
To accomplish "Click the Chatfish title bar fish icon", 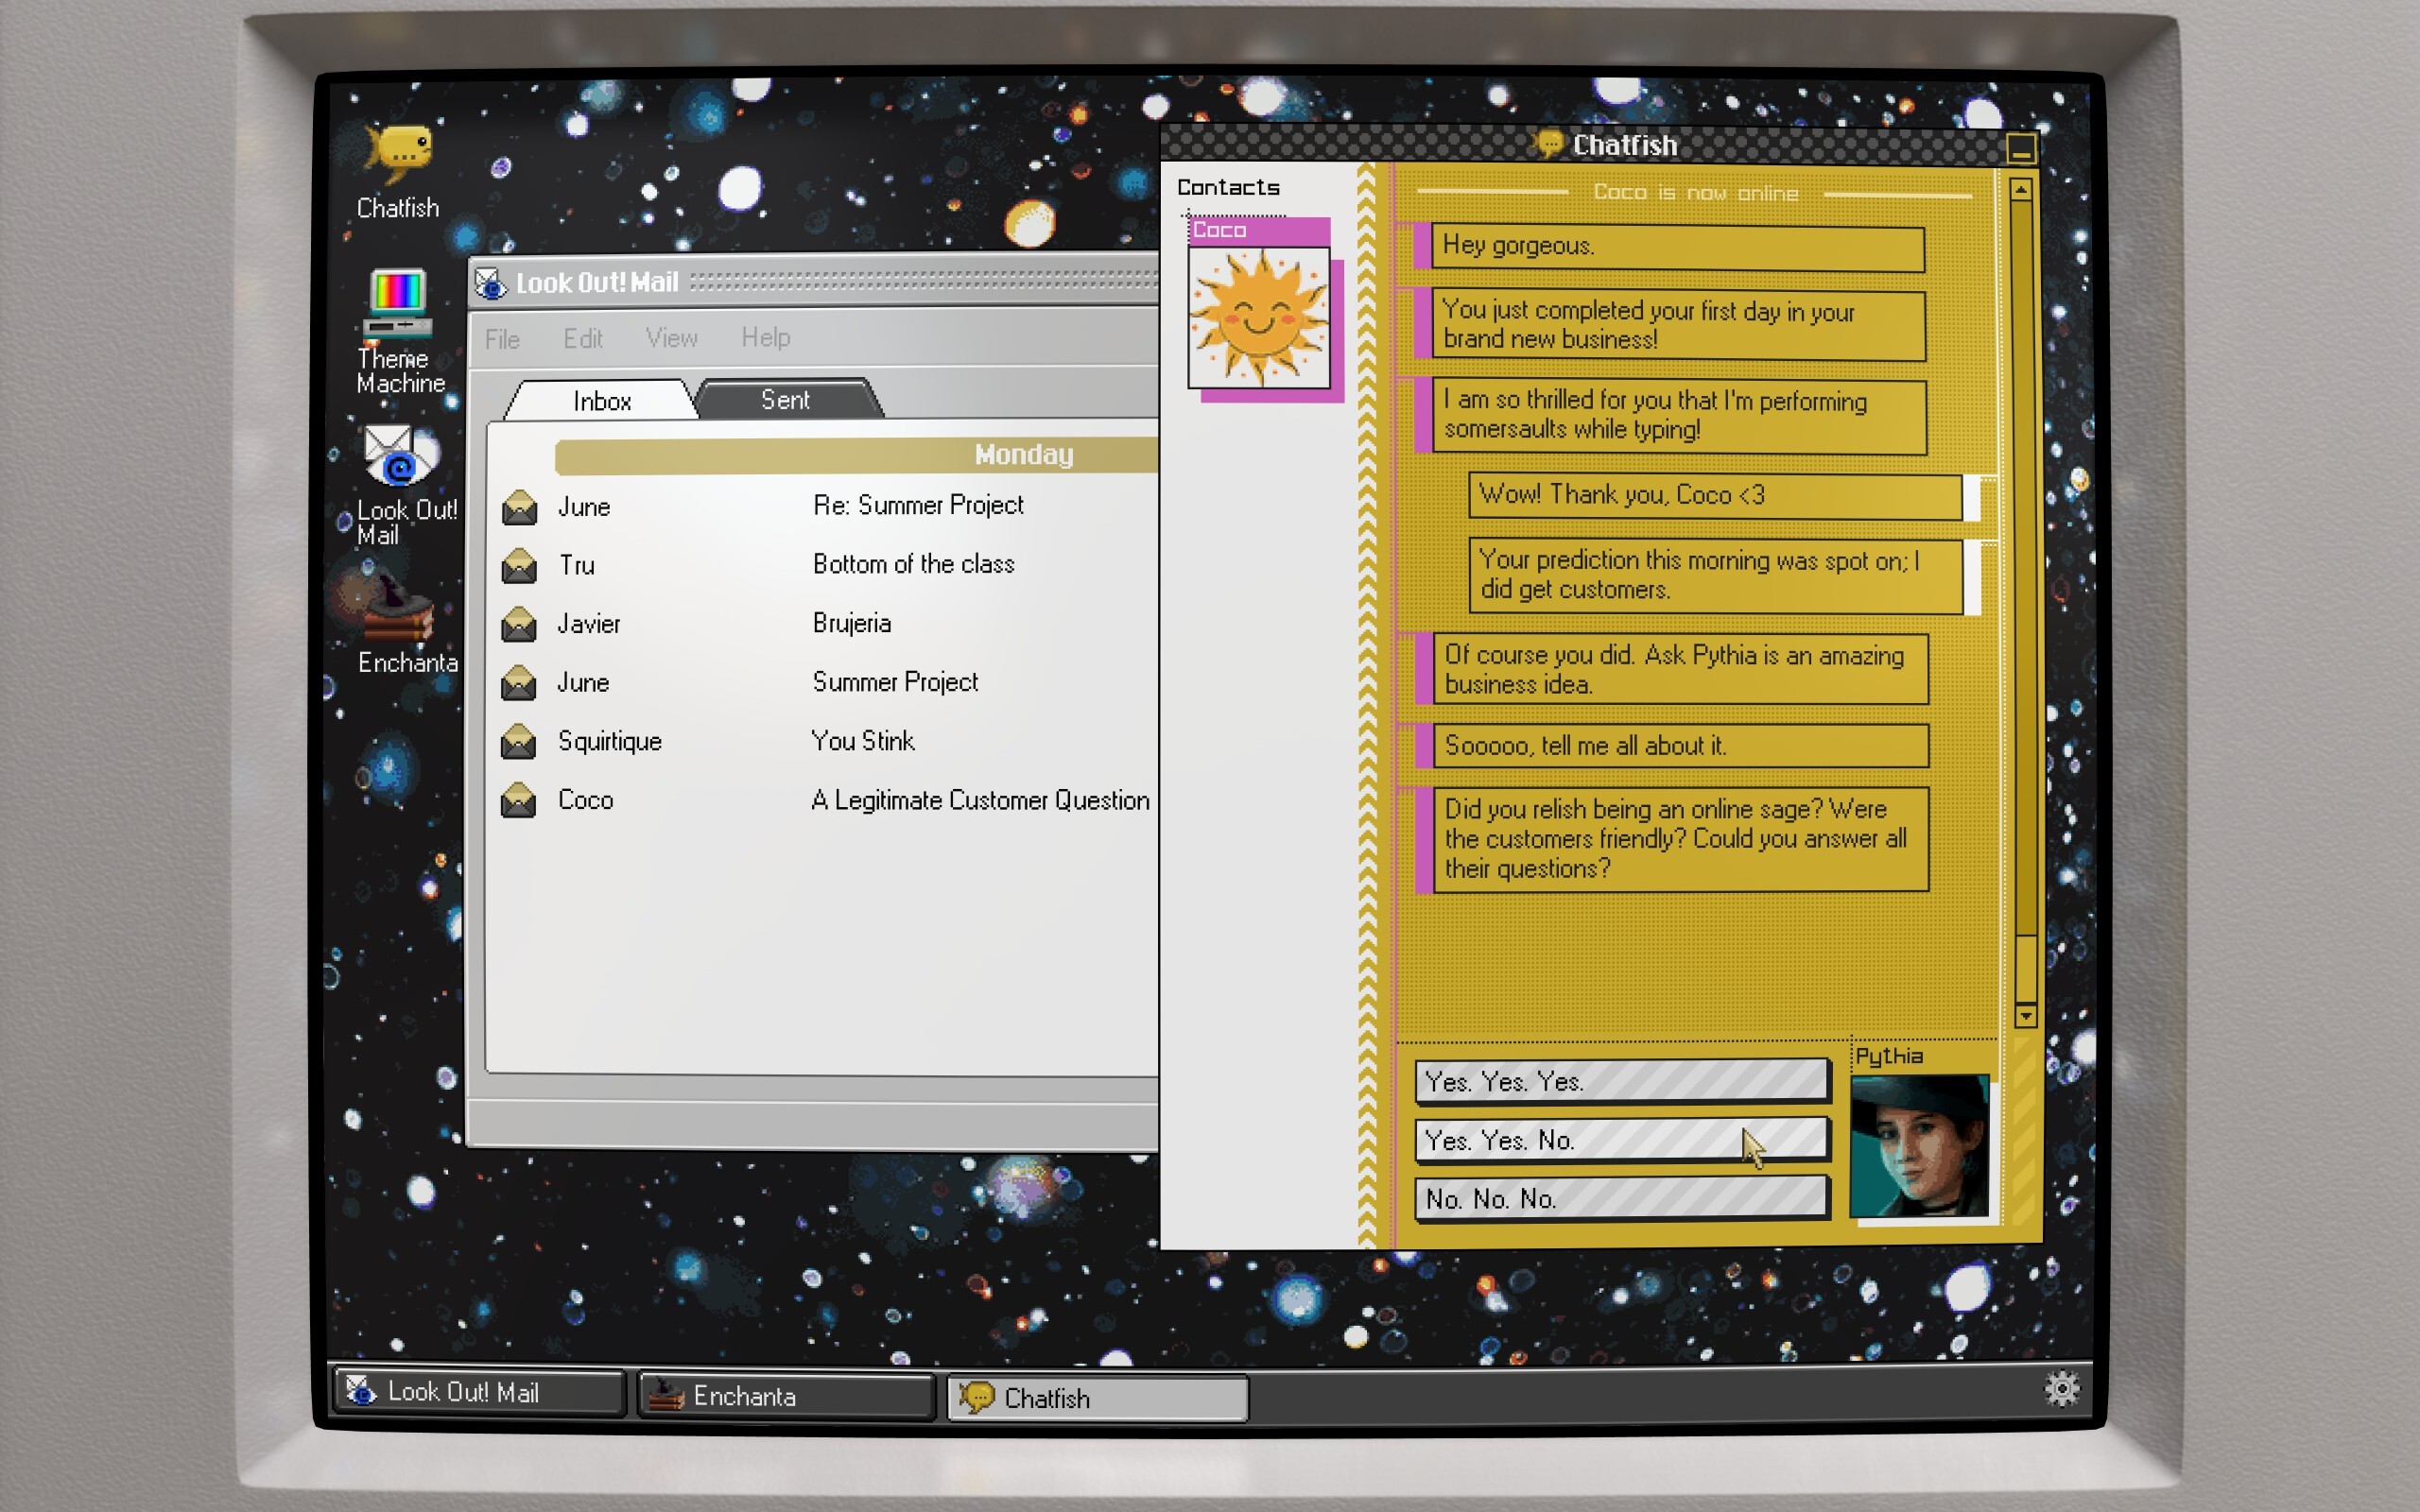I will [x=1548, y=145].
